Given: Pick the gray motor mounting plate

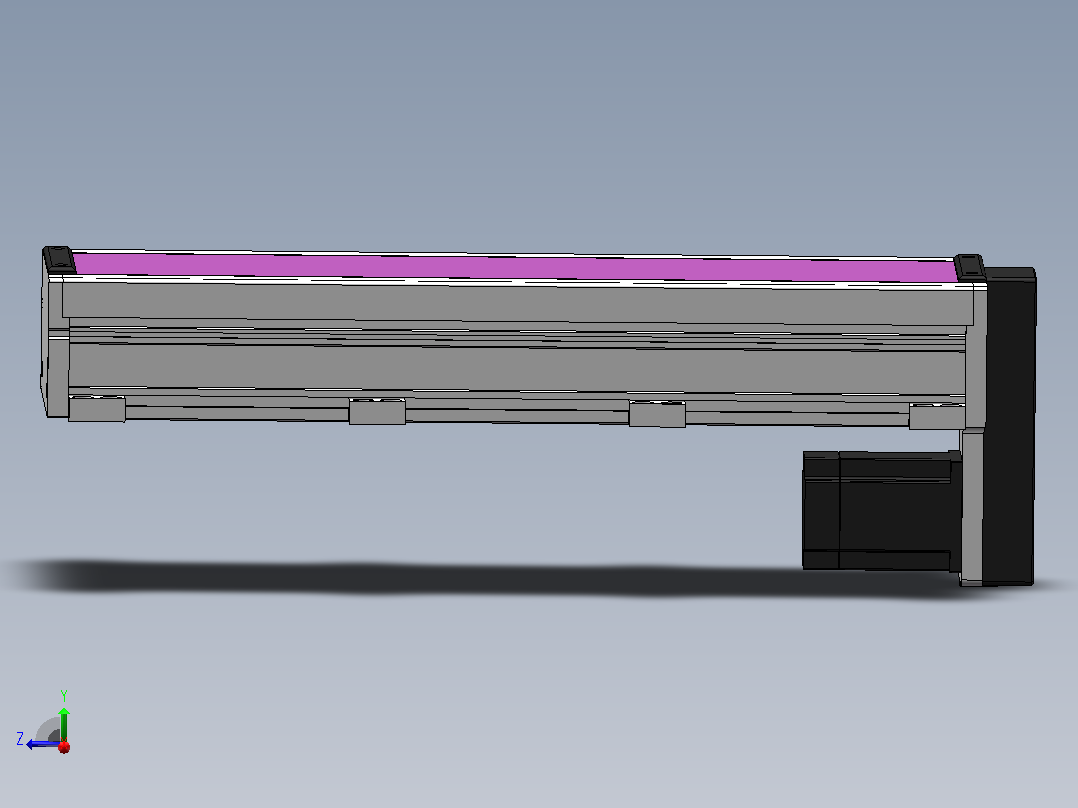Looking at the screenshot, I should pos(972,507).
